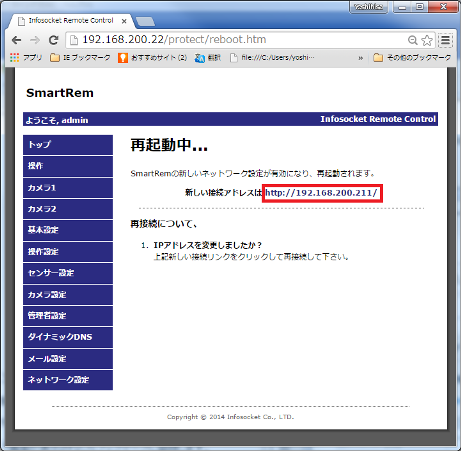Open the その他のブックマーク folder
Viewport: 461px width, 451px height.
(412, 58)
